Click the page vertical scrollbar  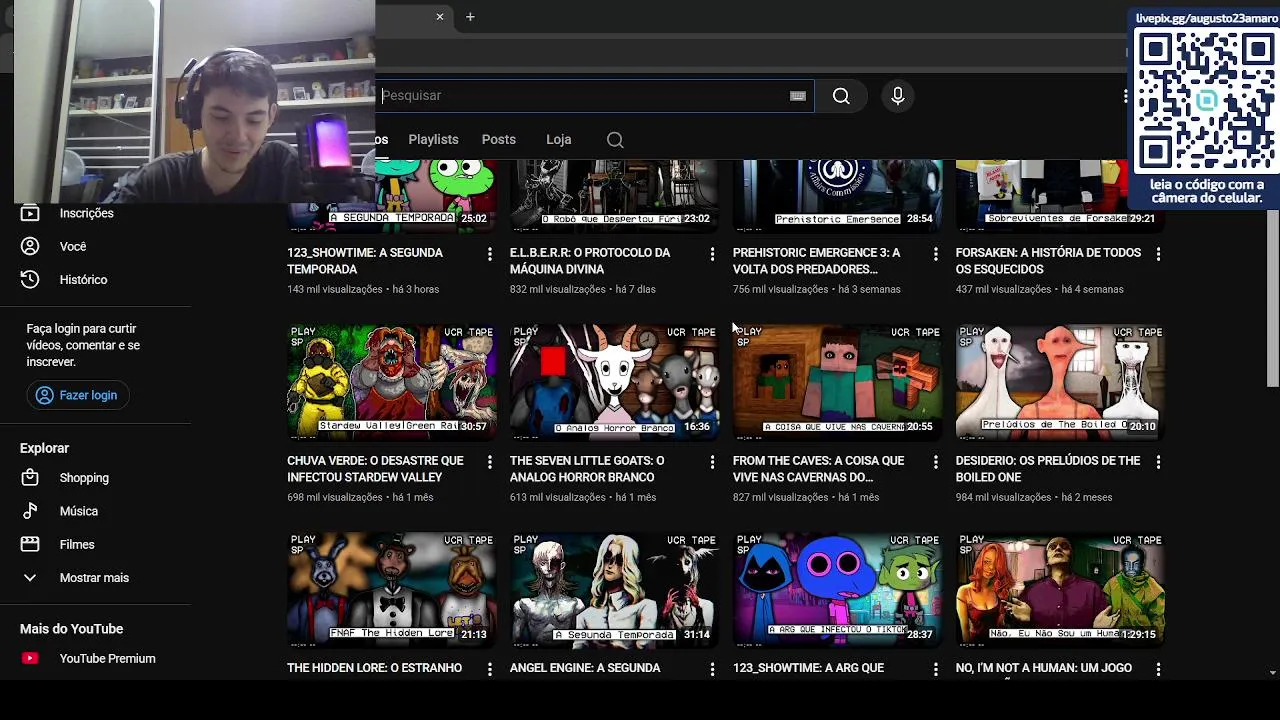1272,300
